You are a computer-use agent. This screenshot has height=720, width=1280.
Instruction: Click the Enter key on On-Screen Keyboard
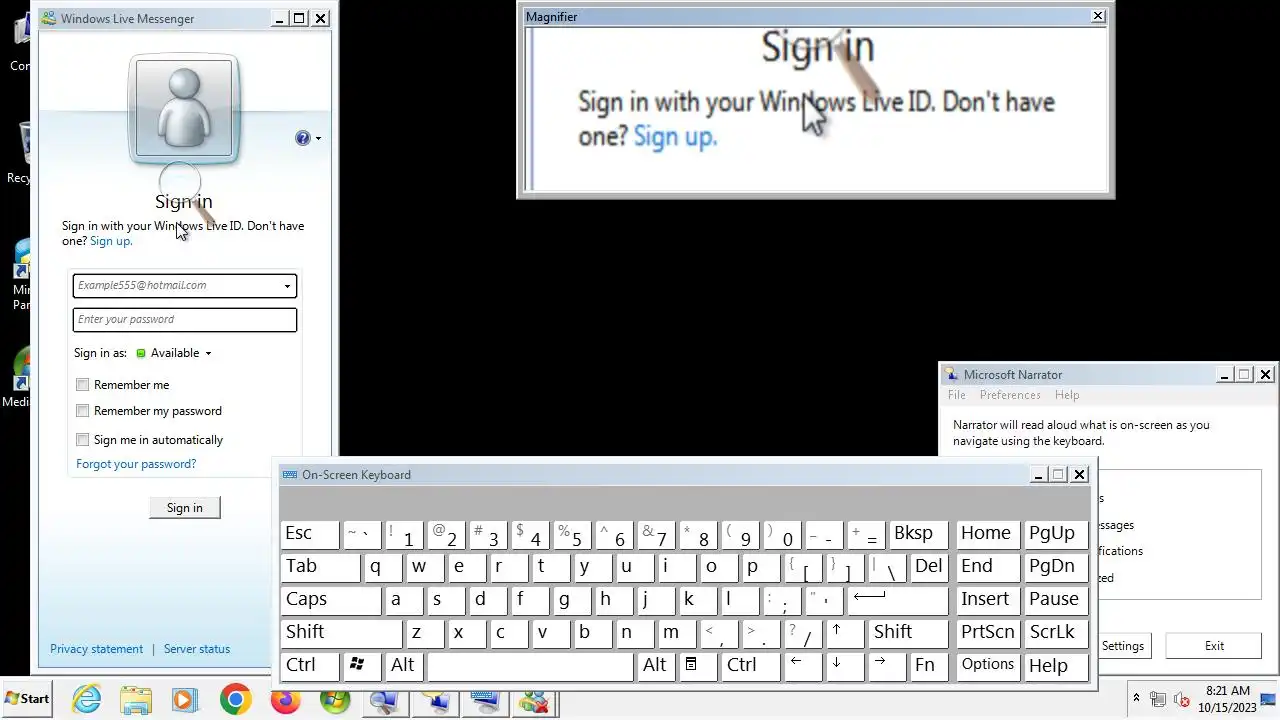coord(897,599)
